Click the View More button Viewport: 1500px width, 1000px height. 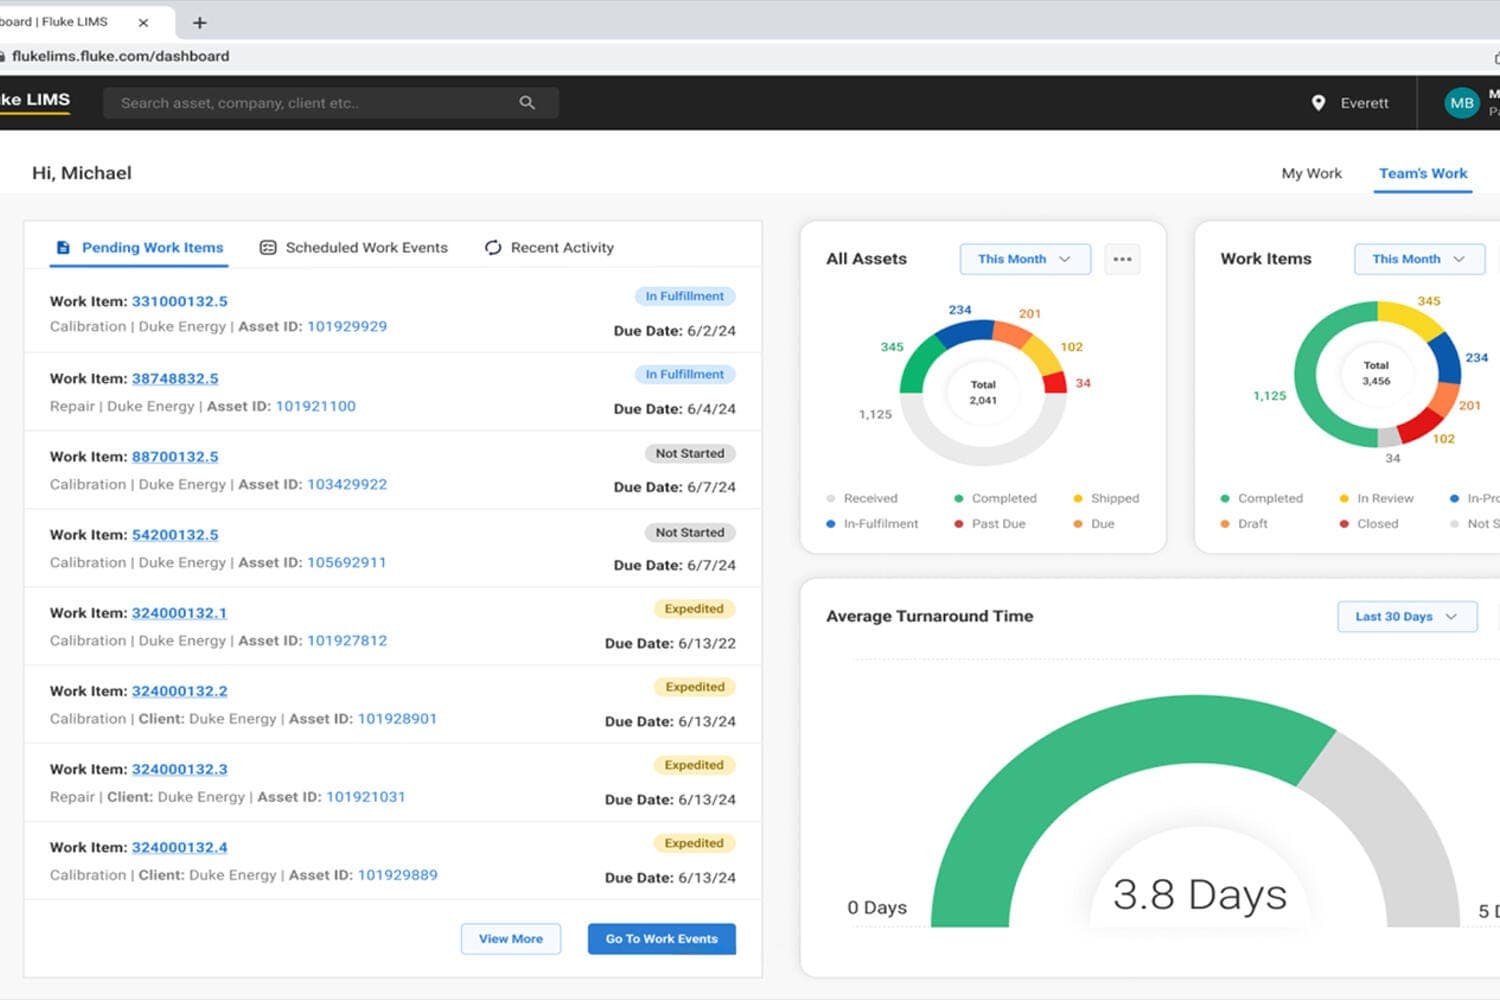511,939
